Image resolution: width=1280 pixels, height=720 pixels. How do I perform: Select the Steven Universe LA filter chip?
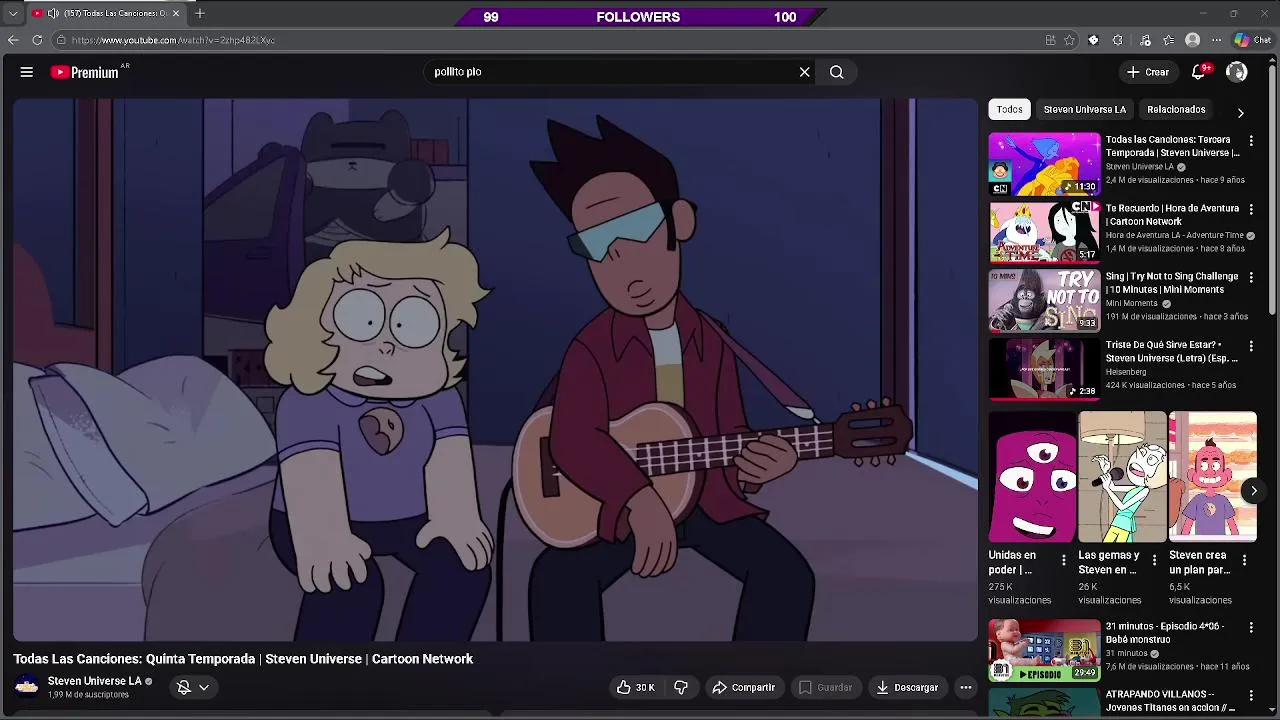[1085, 109]
